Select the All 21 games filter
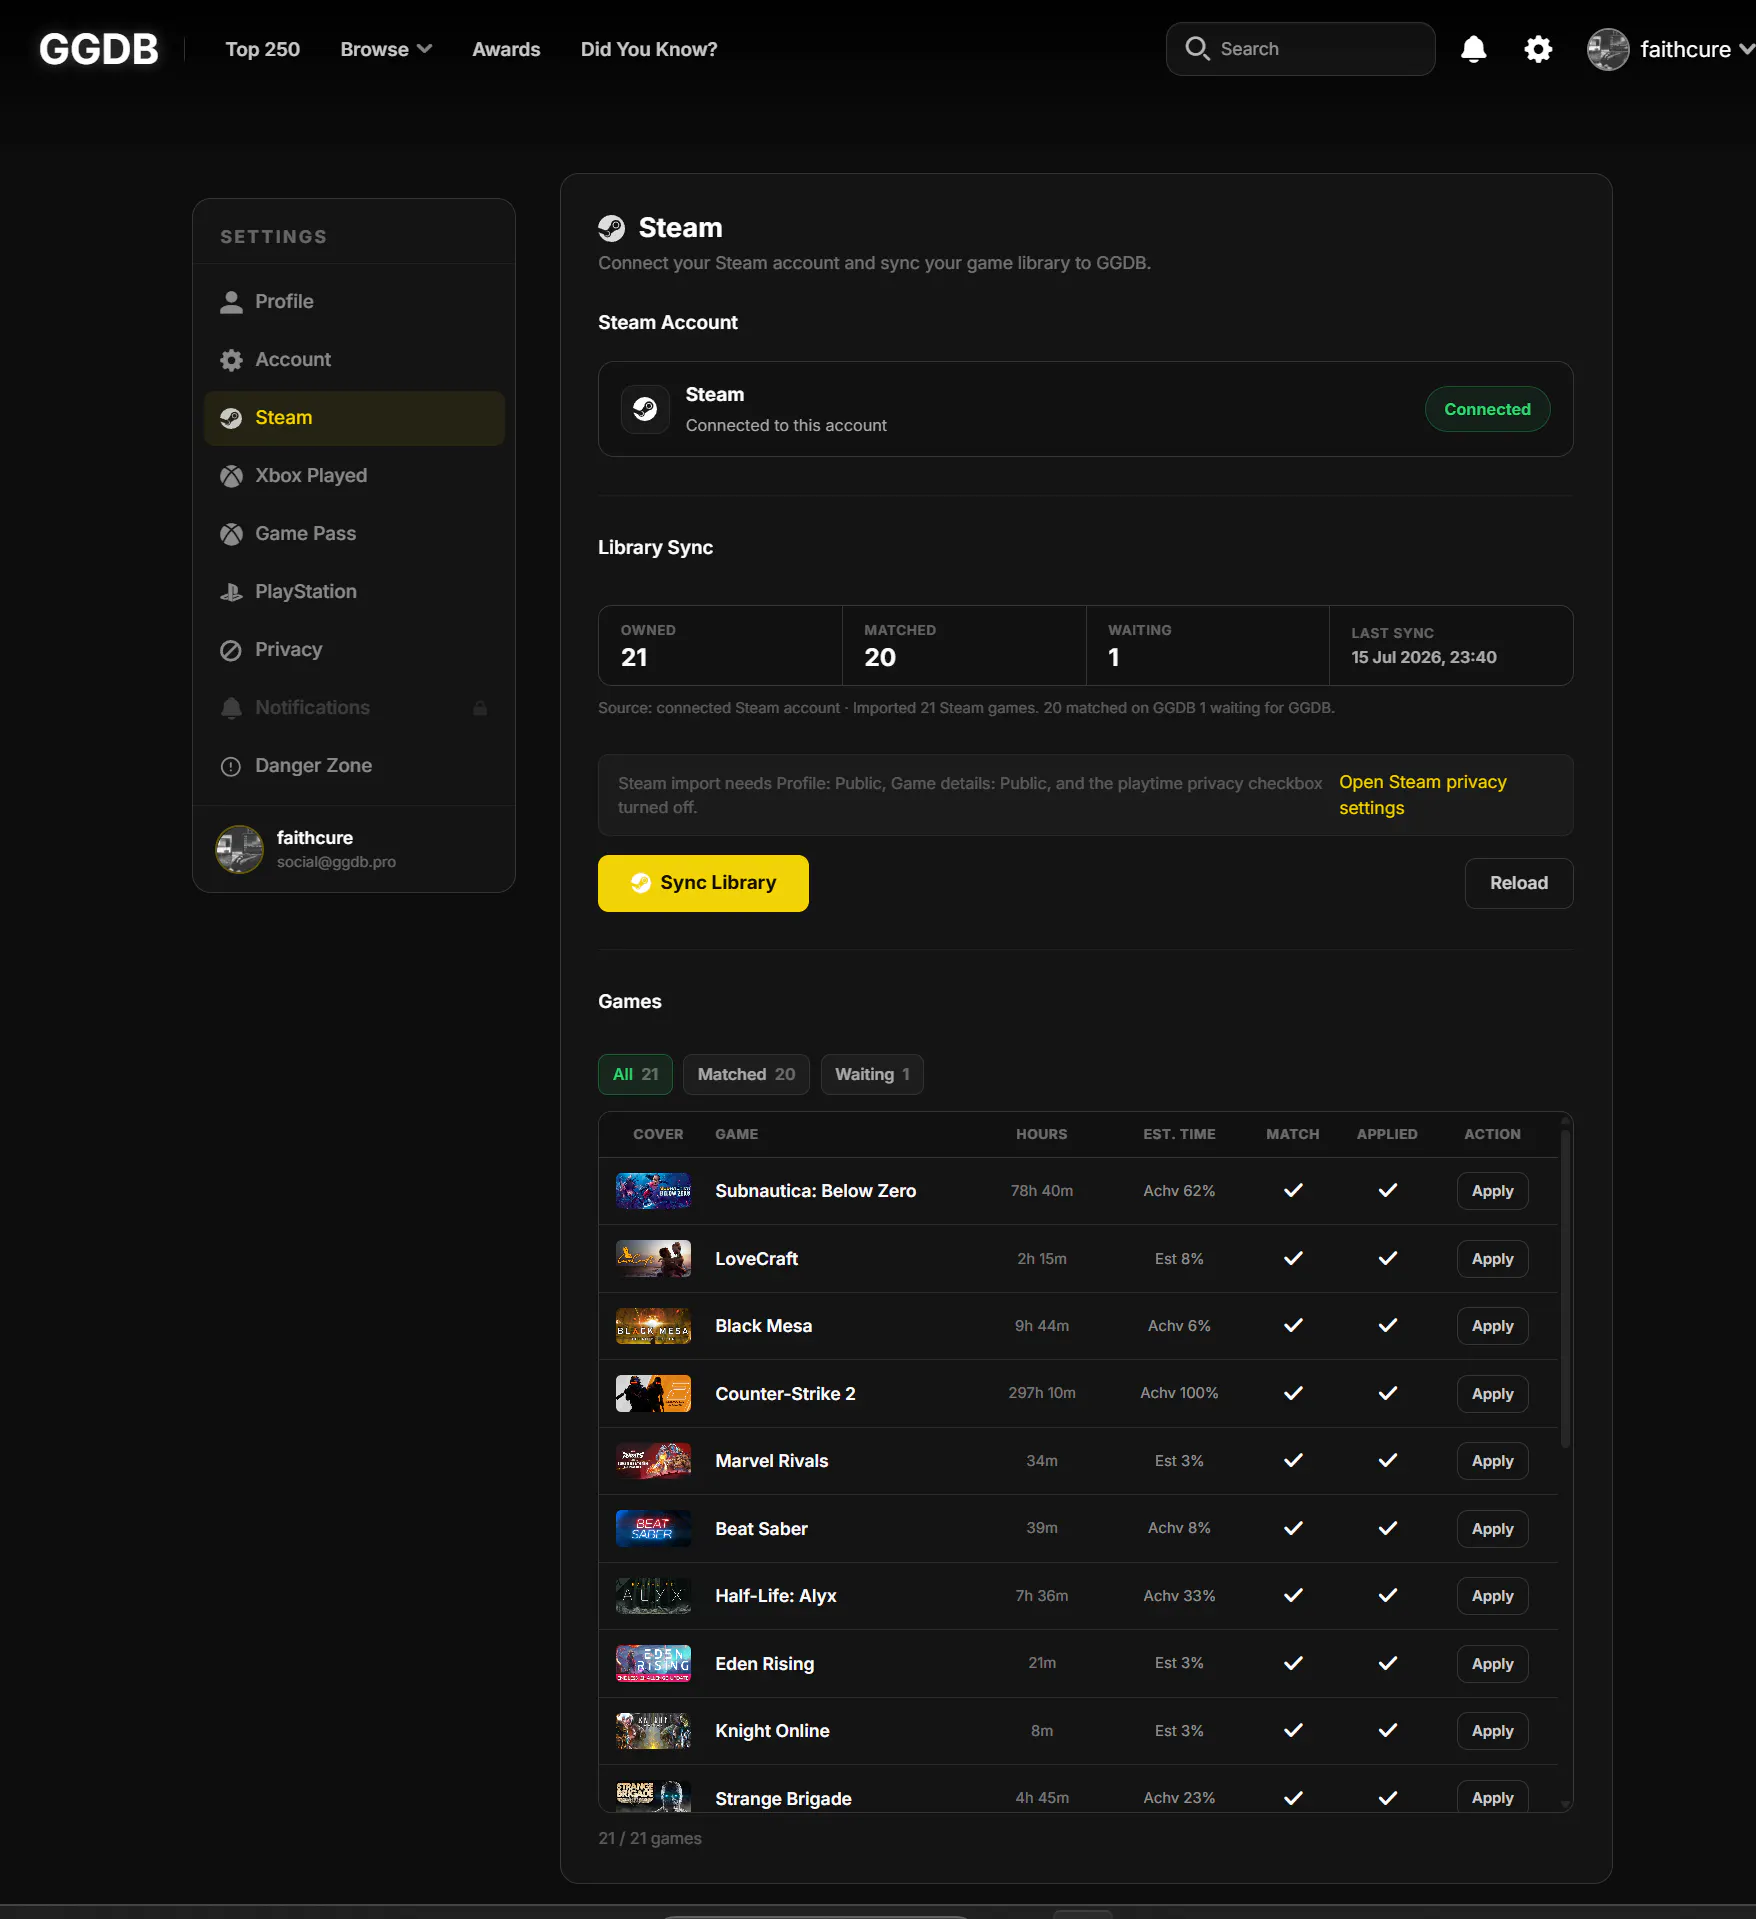1756x1919 pixels. click(635, 1074)
